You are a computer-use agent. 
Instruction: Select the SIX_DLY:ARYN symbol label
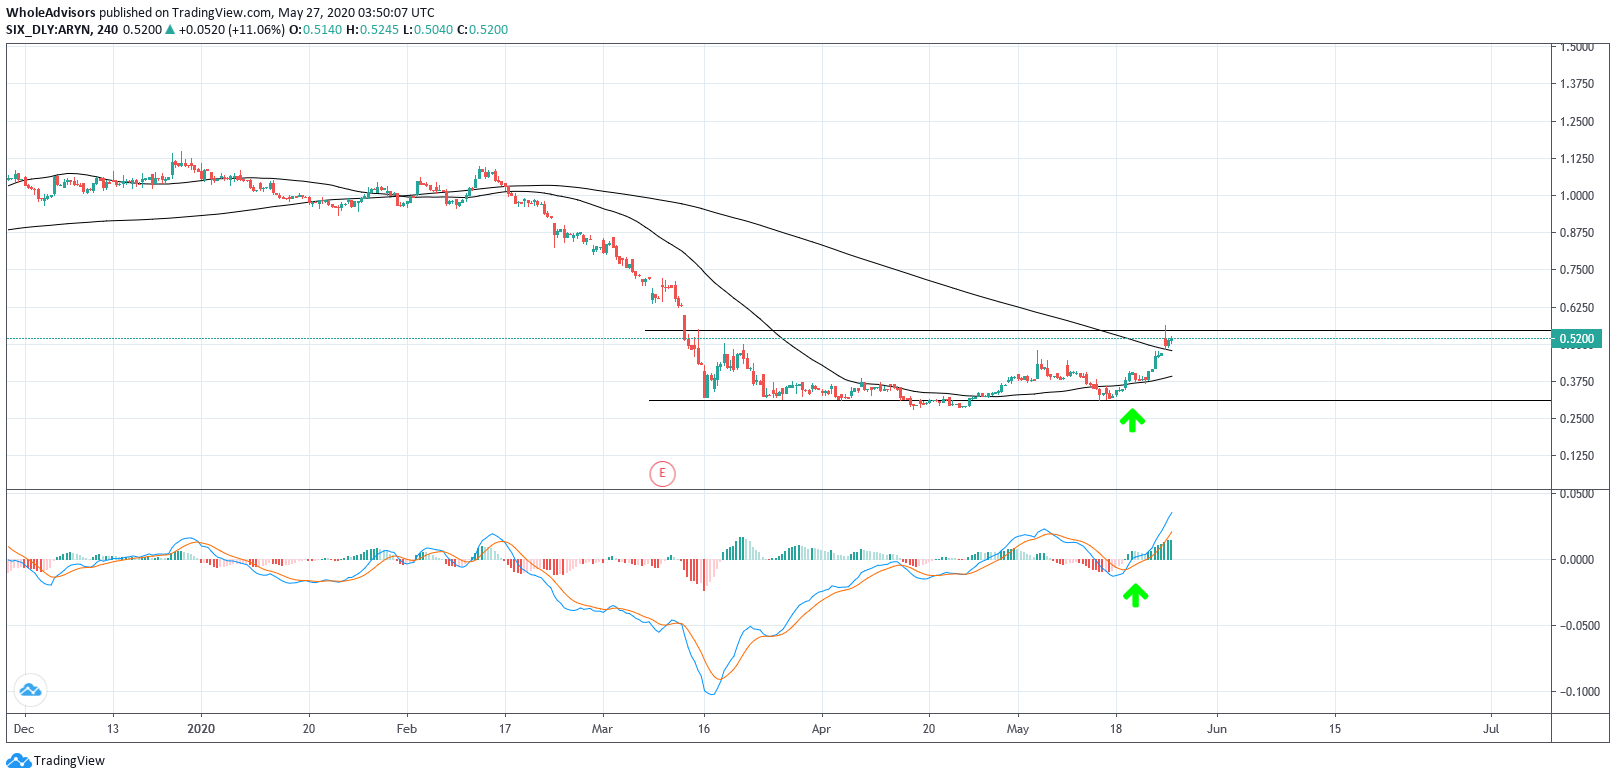pyautogui.click(x=48, y=30)
